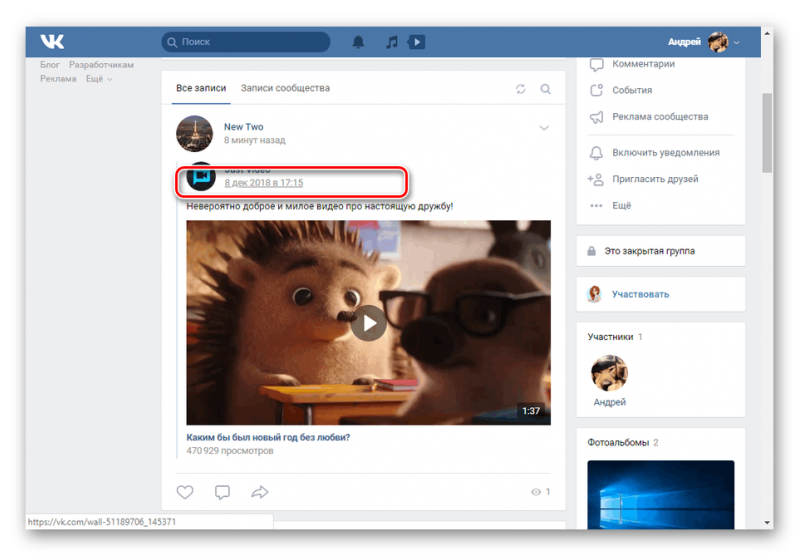Image resolution: width=800 pixels, height=556 pixels.
Task: Enable notifications via Включить уведомления
Action: click(666, 153)
